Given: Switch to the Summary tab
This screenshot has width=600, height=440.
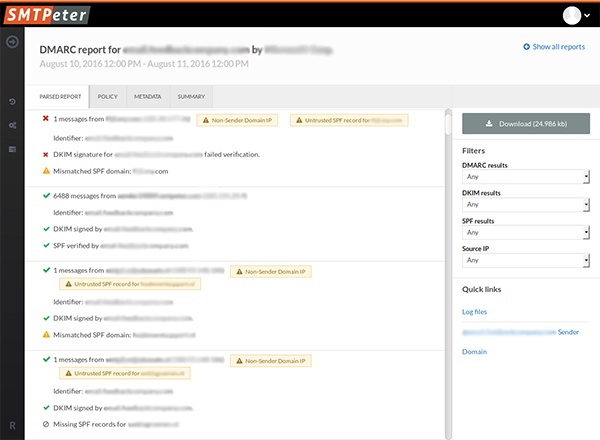Looking at the screenshot, I should point(191,97).
